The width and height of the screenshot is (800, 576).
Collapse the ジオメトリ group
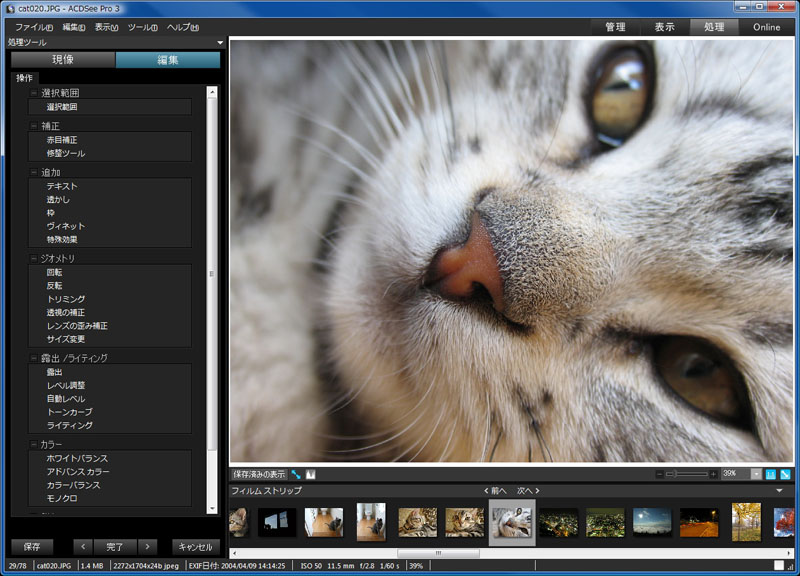34,259
